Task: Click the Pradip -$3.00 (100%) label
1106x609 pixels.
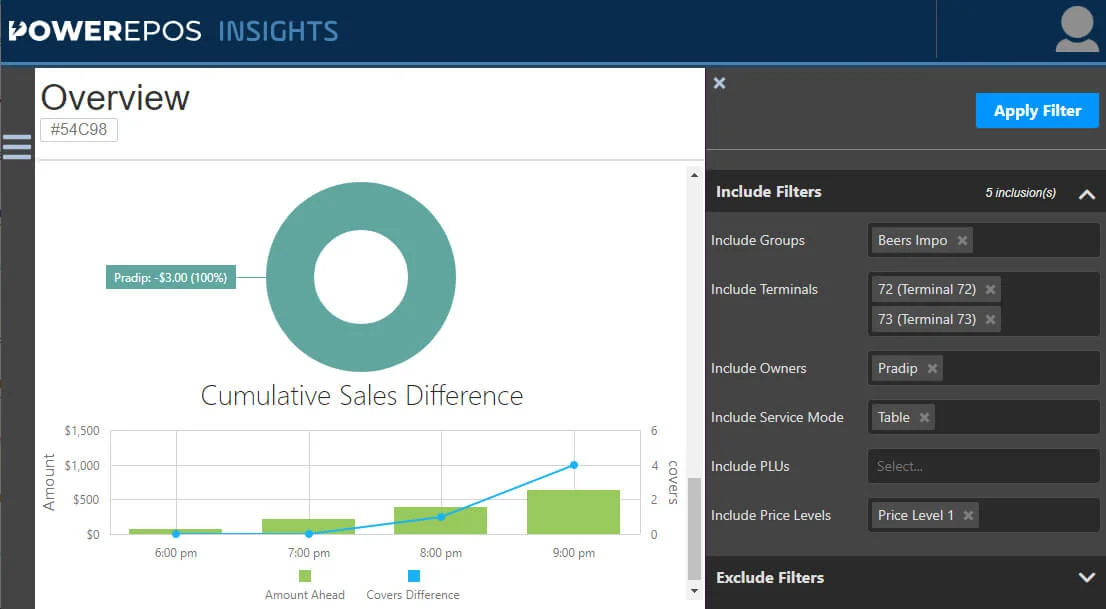Action: point(171,277)
